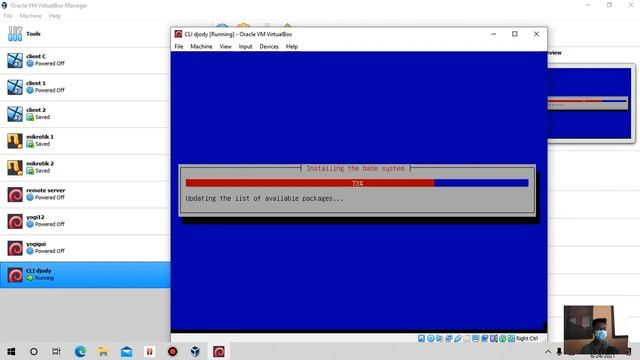640x360 pixels.
Task: Open File menu in VirtualBox Manager
Action: click(x=8, y=16)
